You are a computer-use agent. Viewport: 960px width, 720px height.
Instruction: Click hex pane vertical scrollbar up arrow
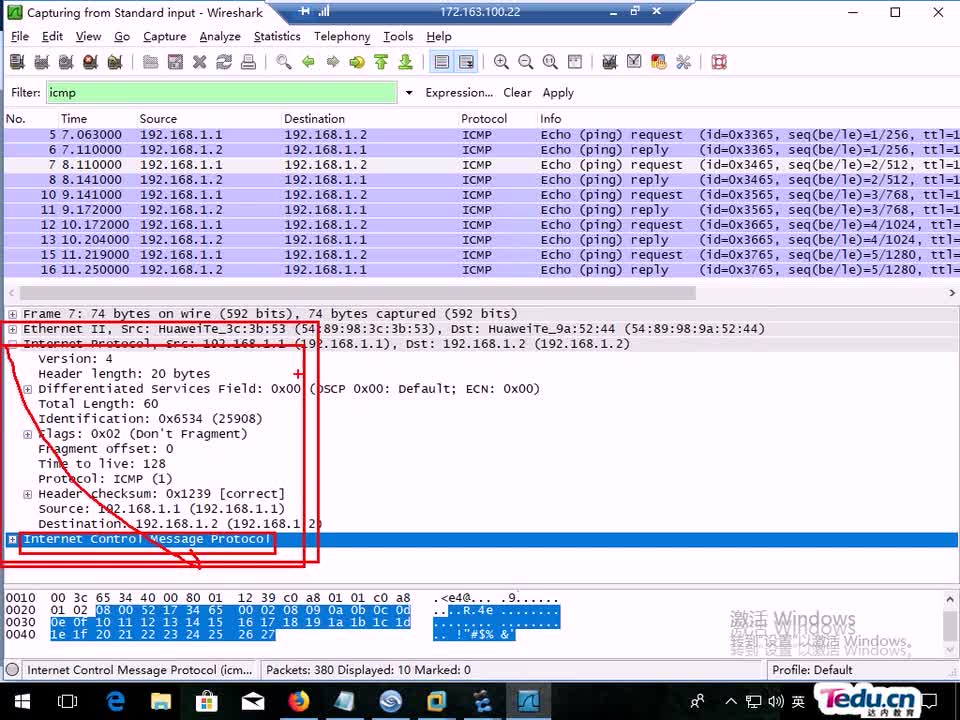point(950,599)
